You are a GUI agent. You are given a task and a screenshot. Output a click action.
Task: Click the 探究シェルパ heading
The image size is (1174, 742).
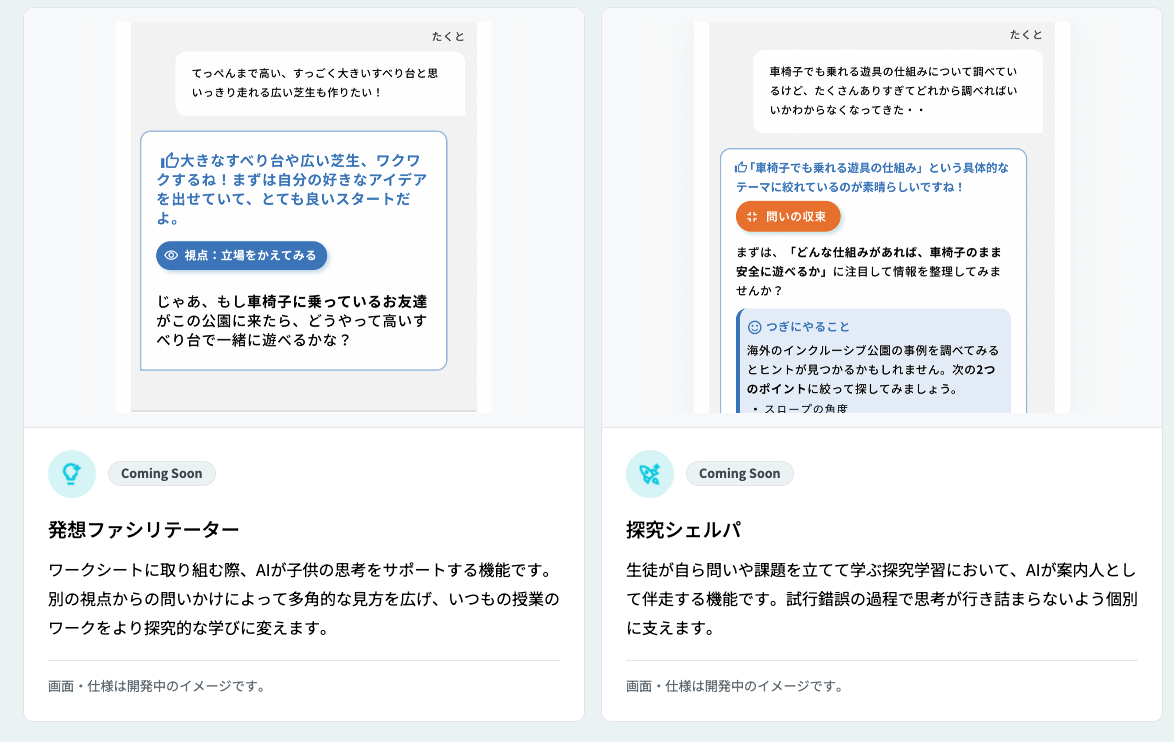[684, 529]
